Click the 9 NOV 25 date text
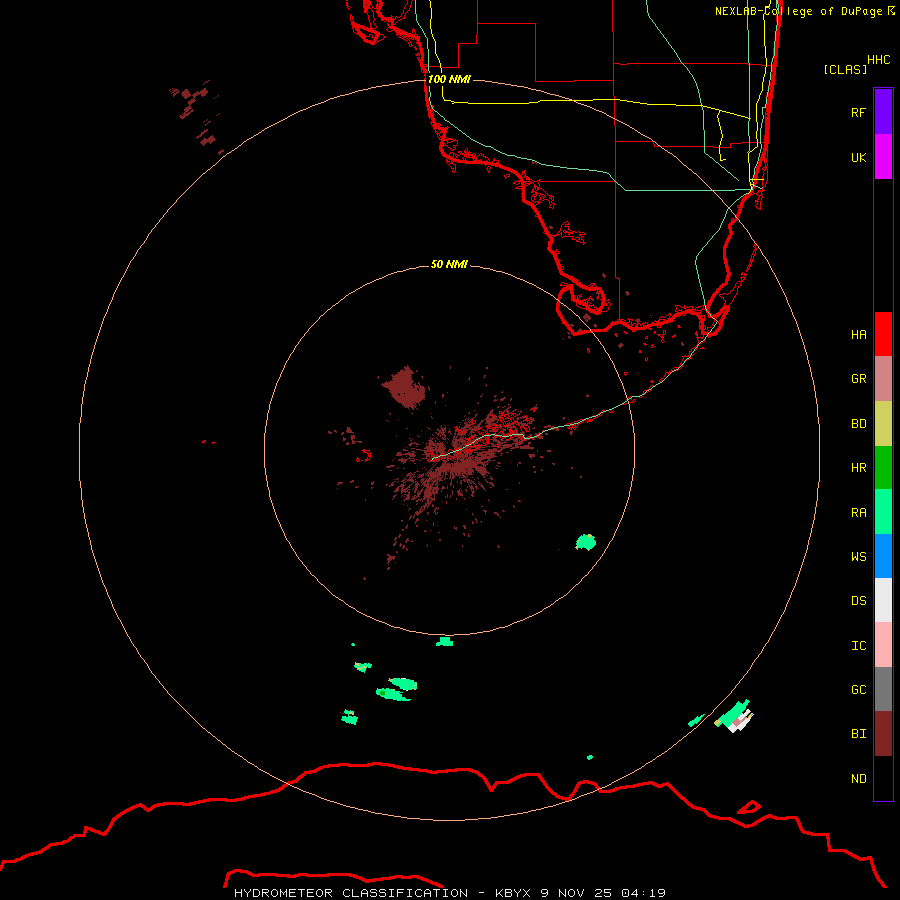 (576, 893)
